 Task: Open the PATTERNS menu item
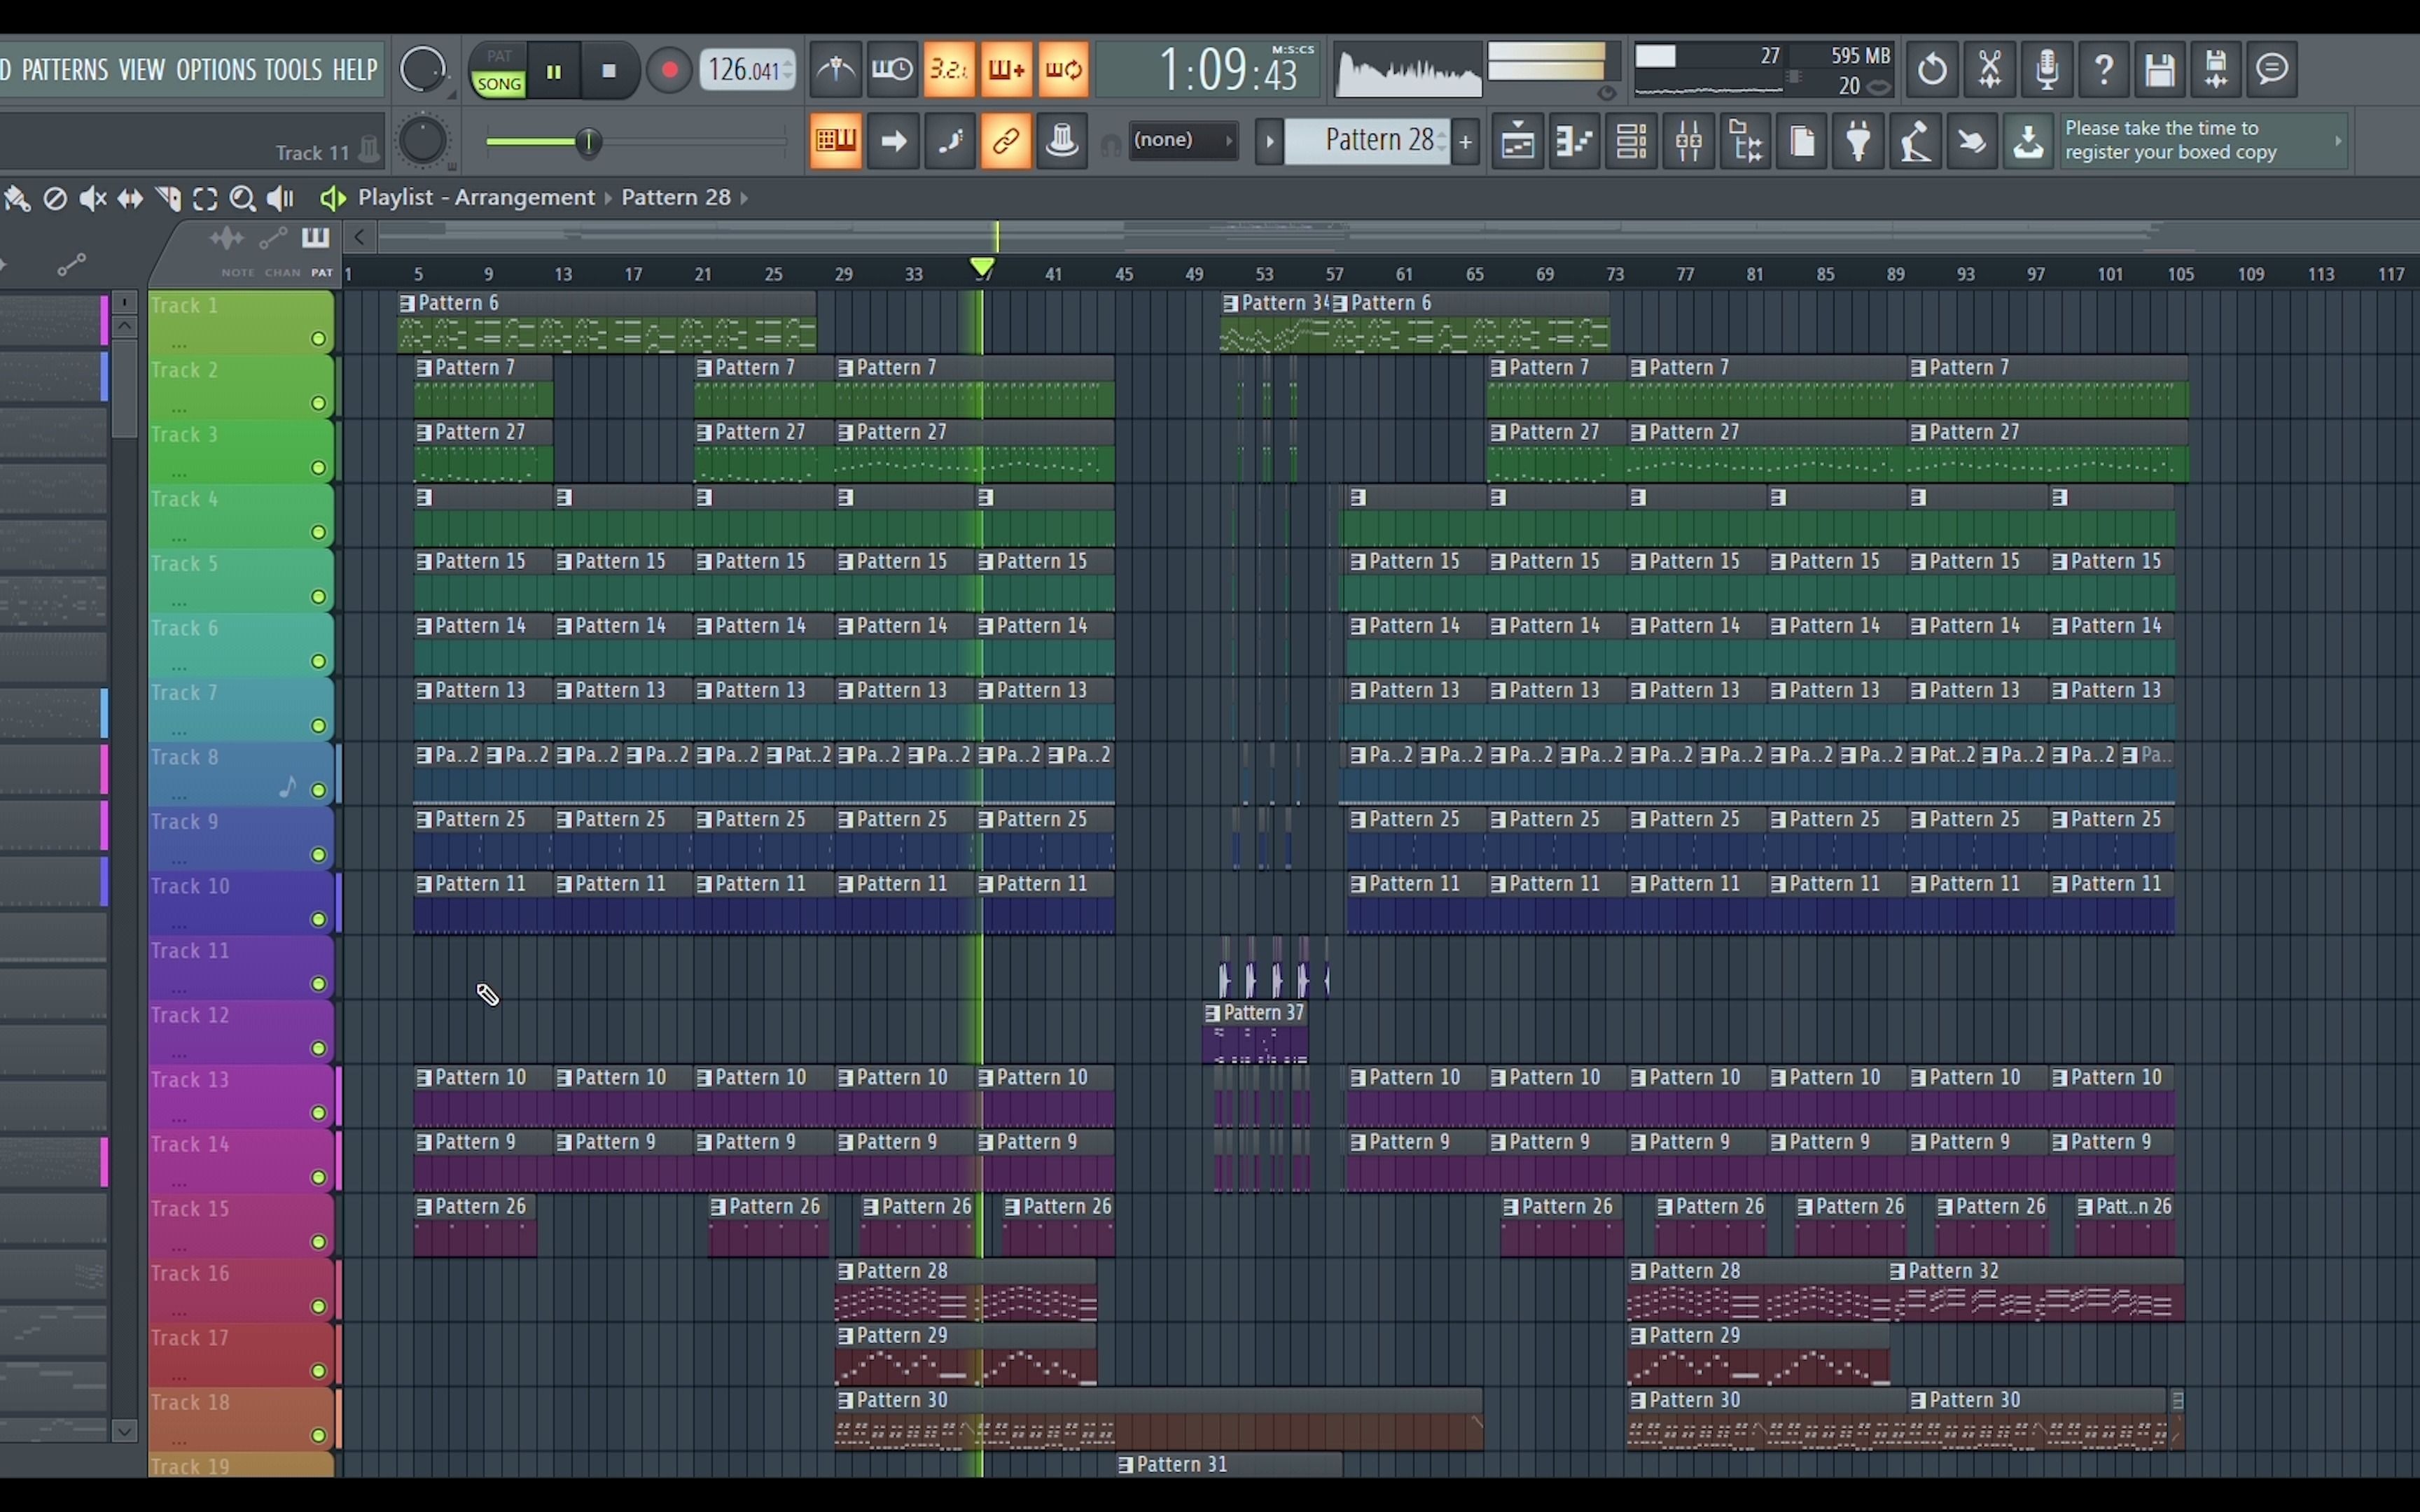click(x=64, y=70)
